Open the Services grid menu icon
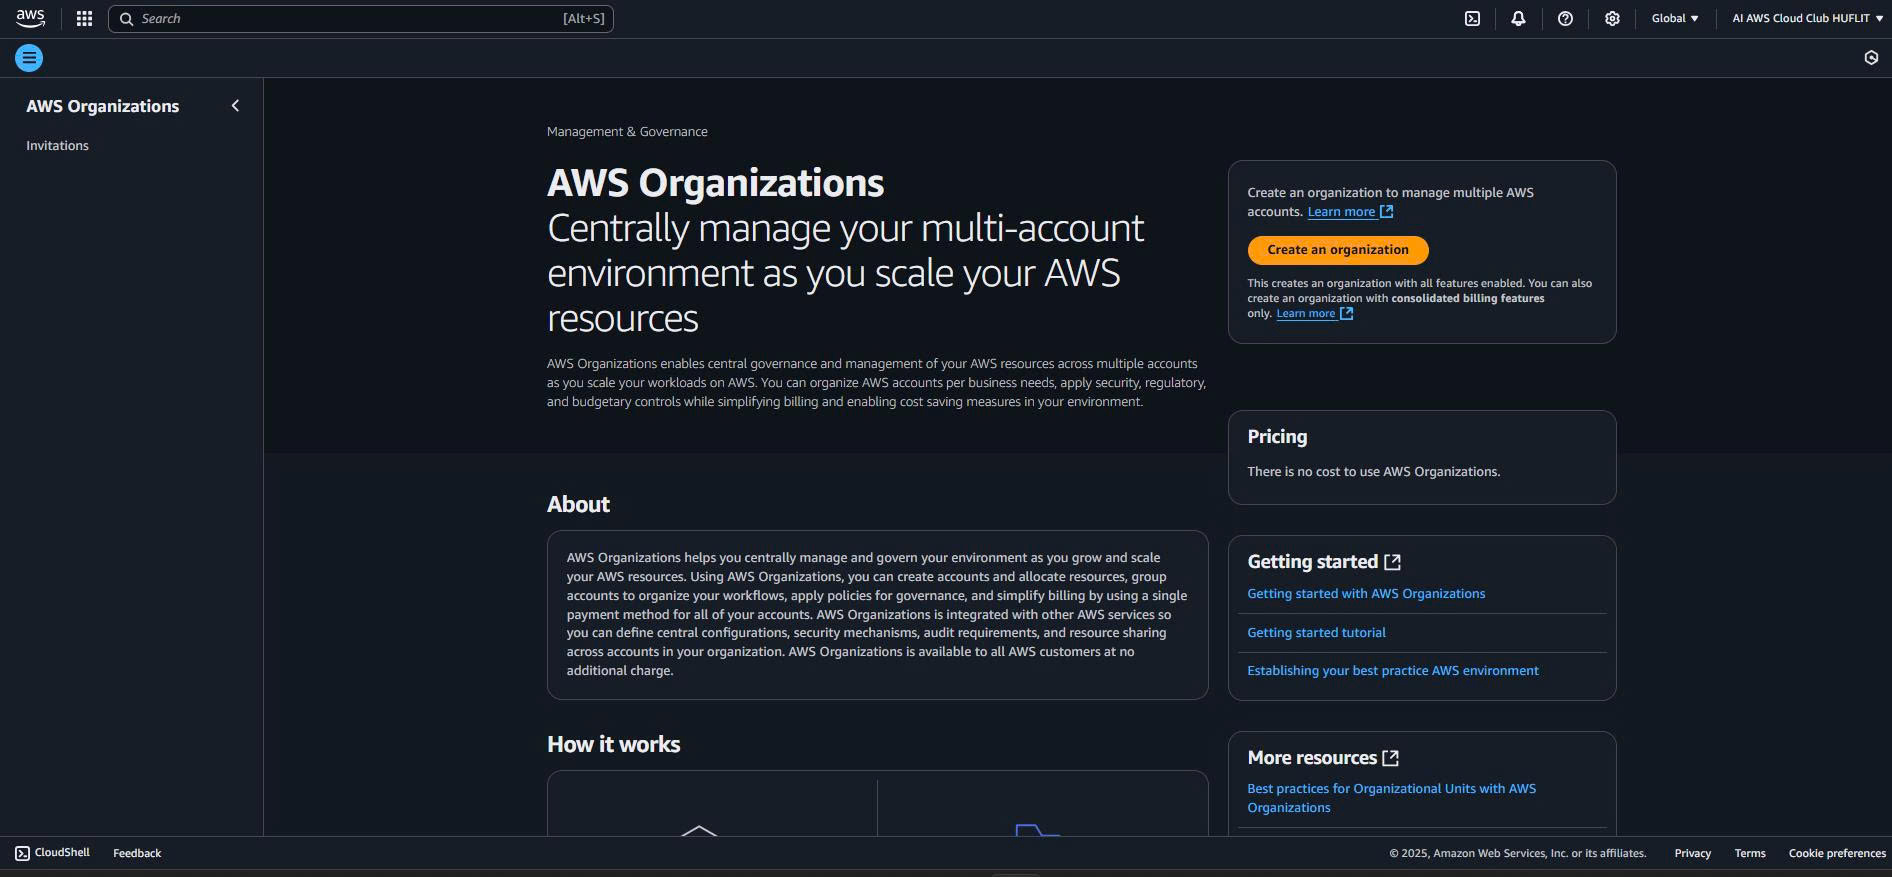 tap(84, 18)
